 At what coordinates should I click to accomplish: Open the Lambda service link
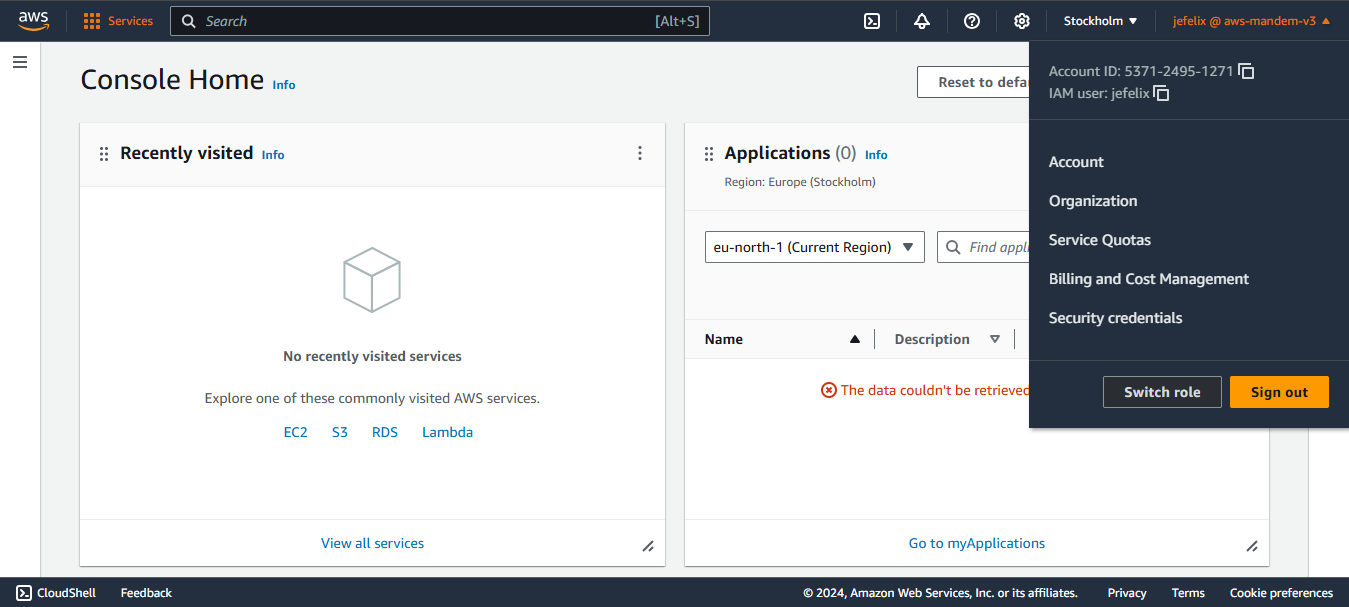coord(448,432)
